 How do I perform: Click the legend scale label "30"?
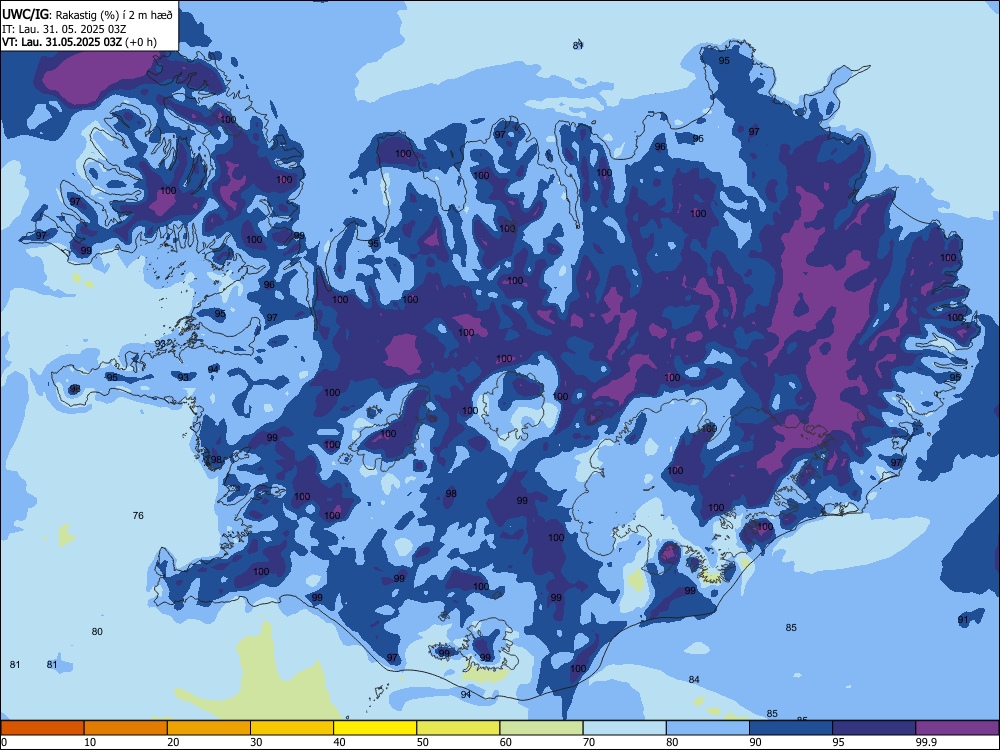[x=256, y=742]
